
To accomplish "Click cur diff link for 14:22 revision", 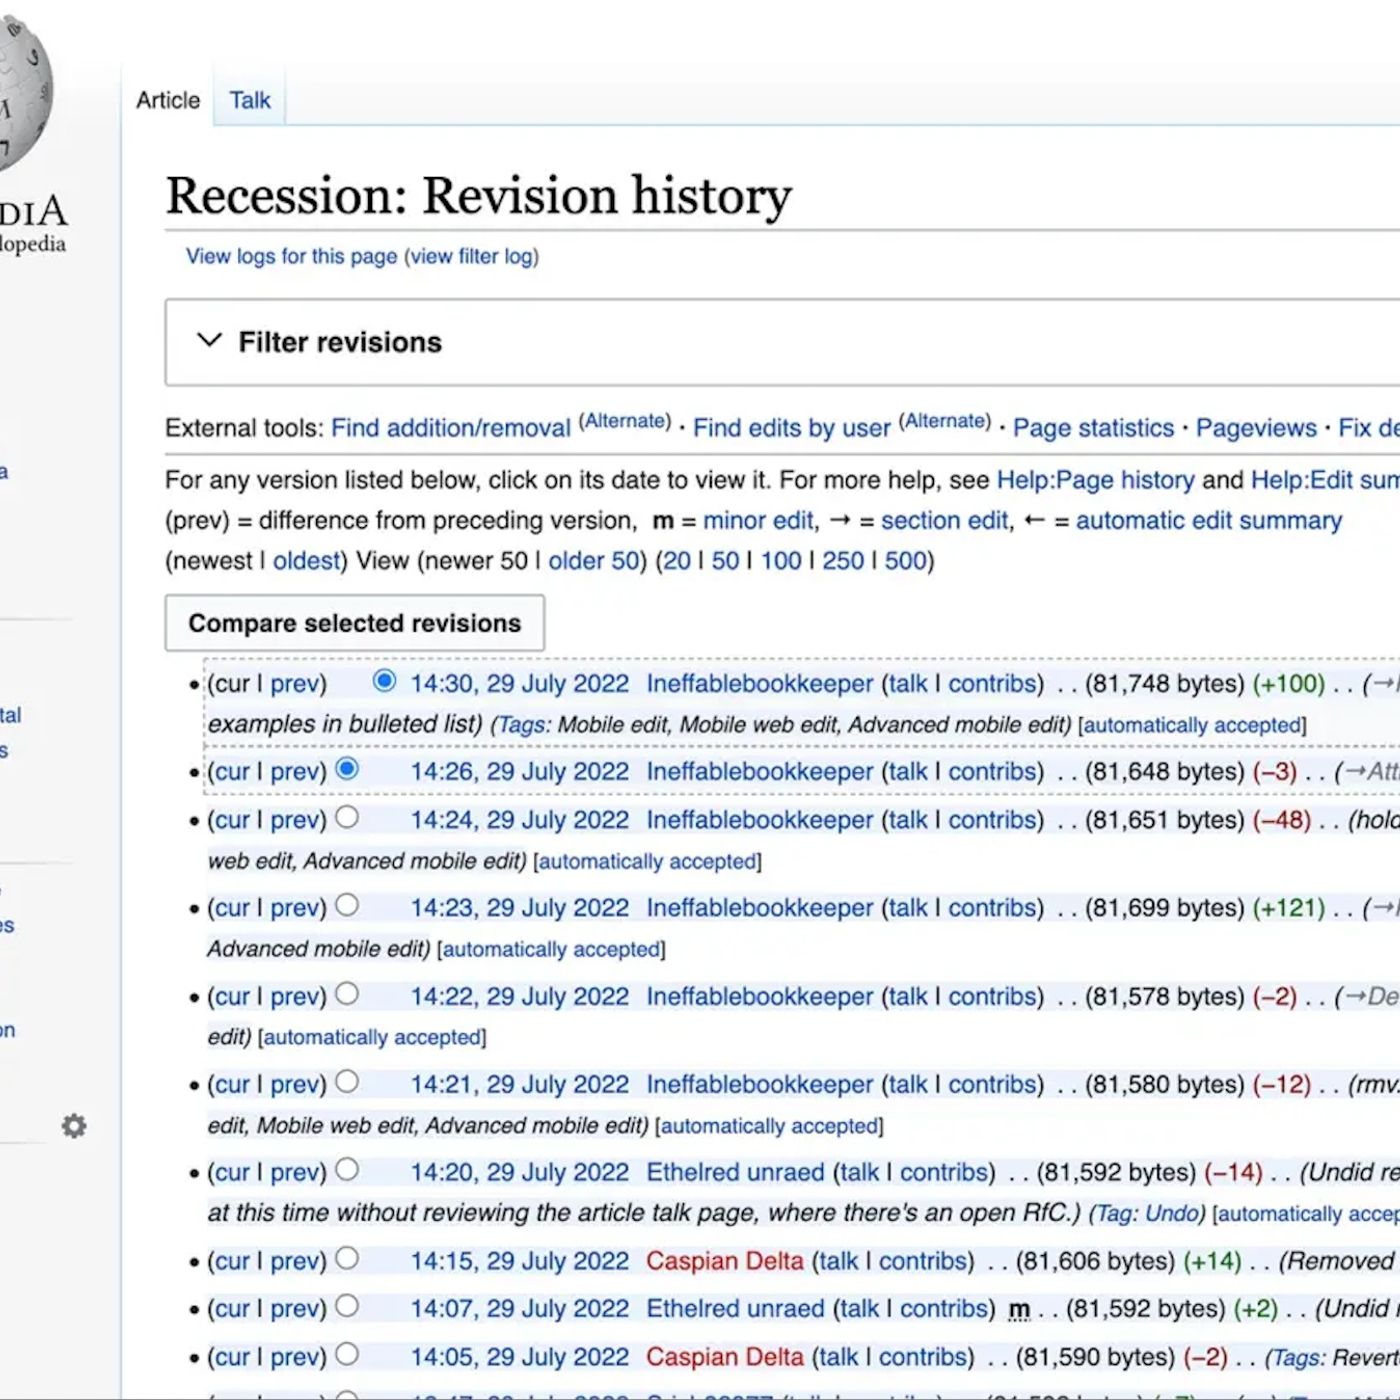I will pyautogui.click(x=232, y=996).
